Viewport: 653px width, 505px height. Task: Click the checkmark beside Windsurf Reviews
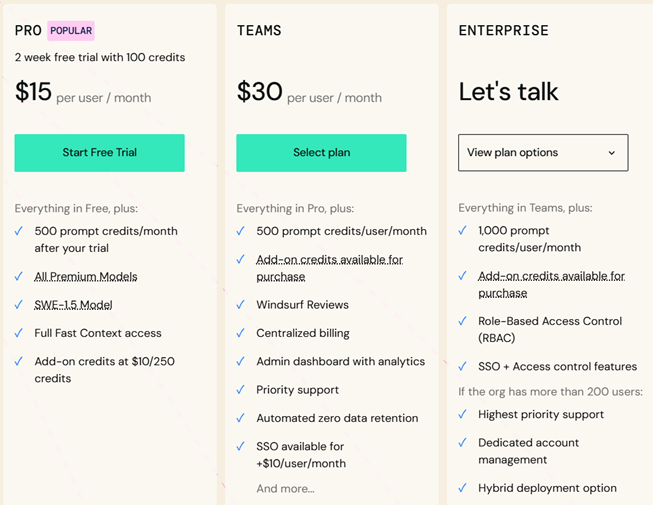coord(241,305)
